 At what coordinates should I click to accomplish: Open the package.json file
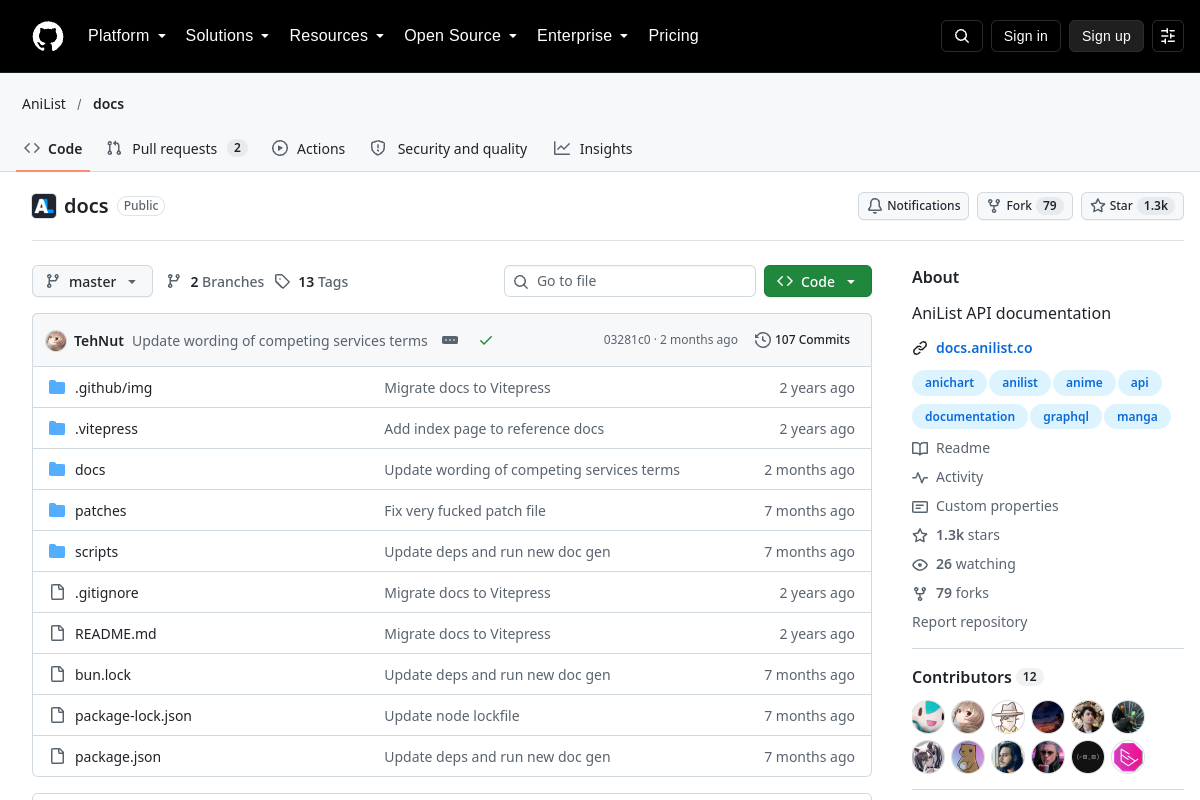[x=118, y=757]
